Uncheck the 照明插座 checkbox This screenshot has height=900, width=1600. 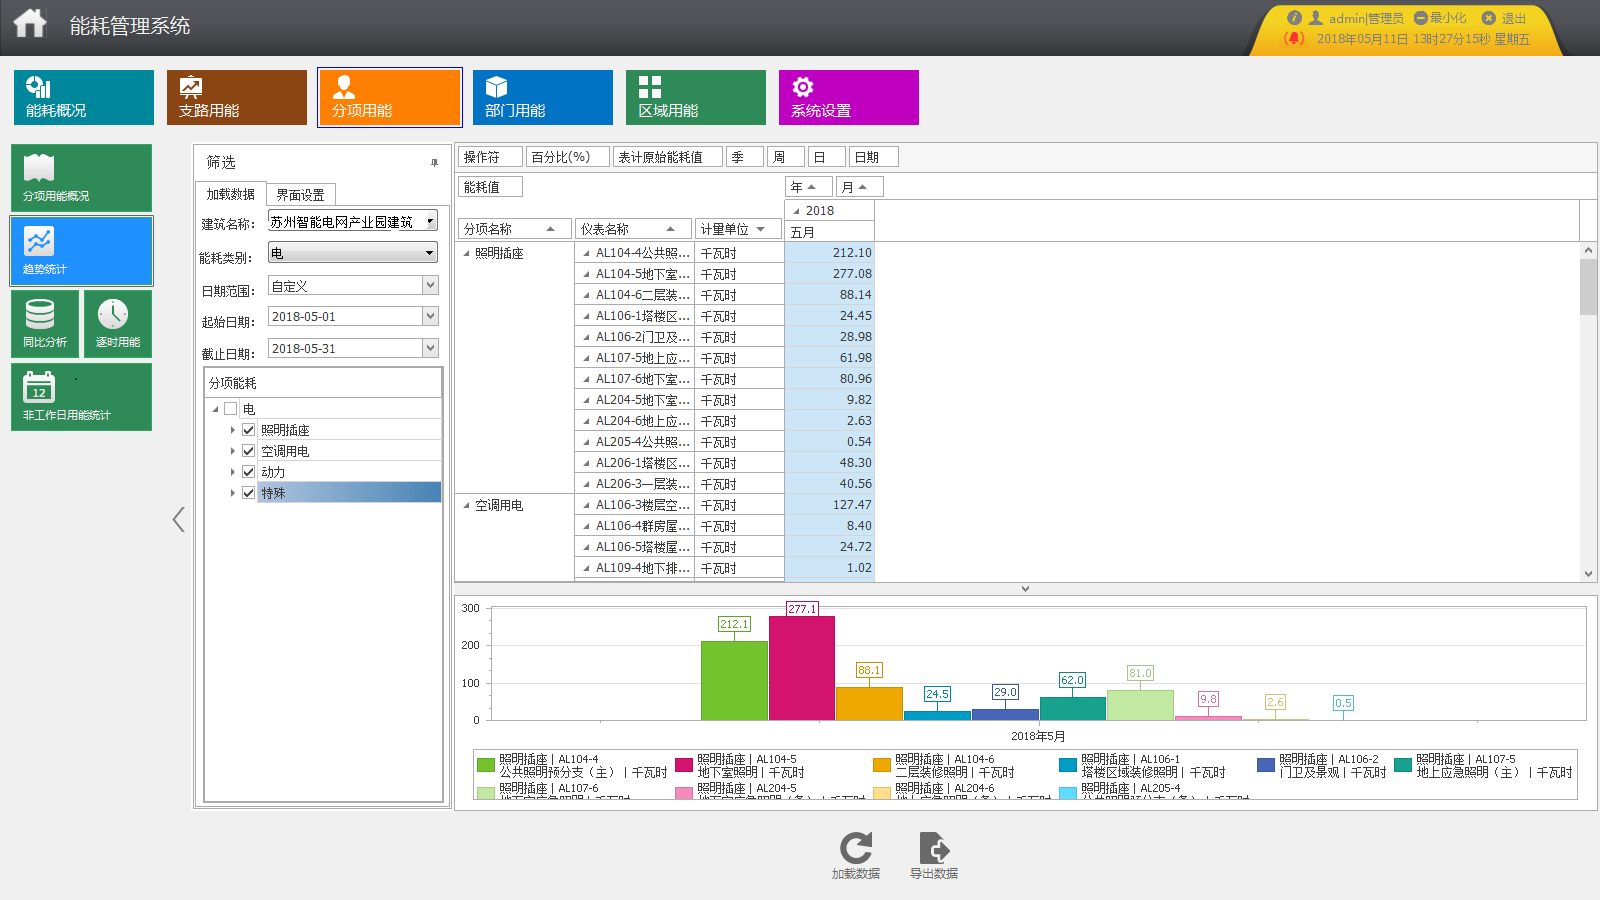[x=249, y=430]
